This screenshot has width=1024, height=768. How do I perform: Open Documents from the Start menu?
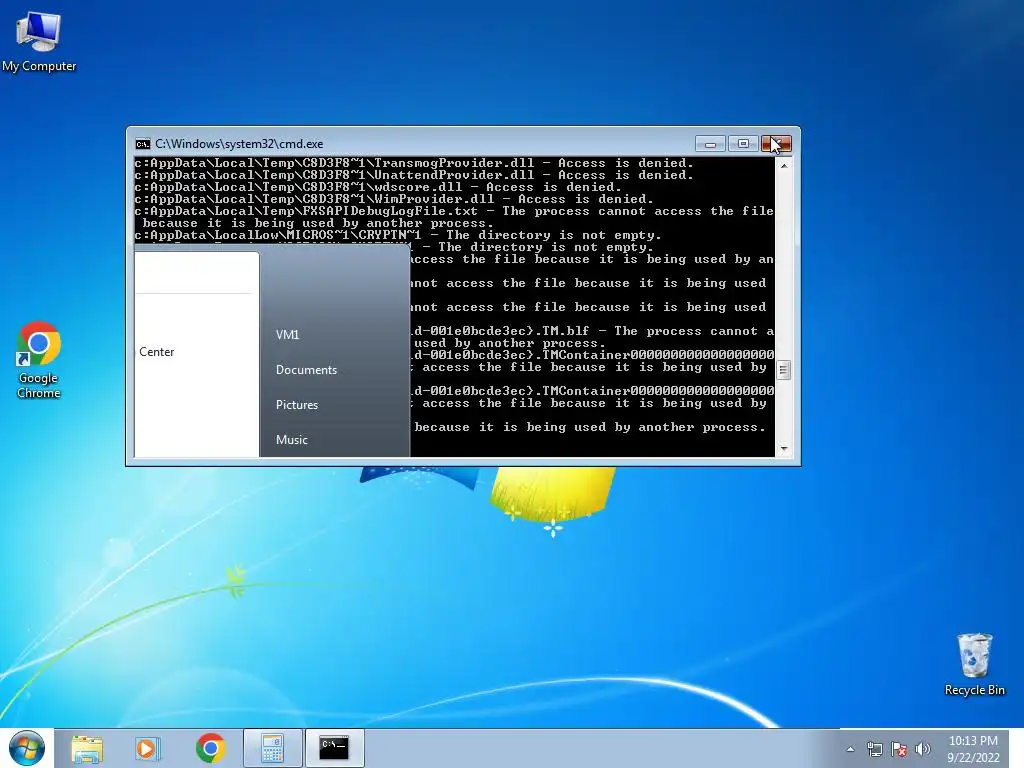pyautogui.click(x=306, y=370)
